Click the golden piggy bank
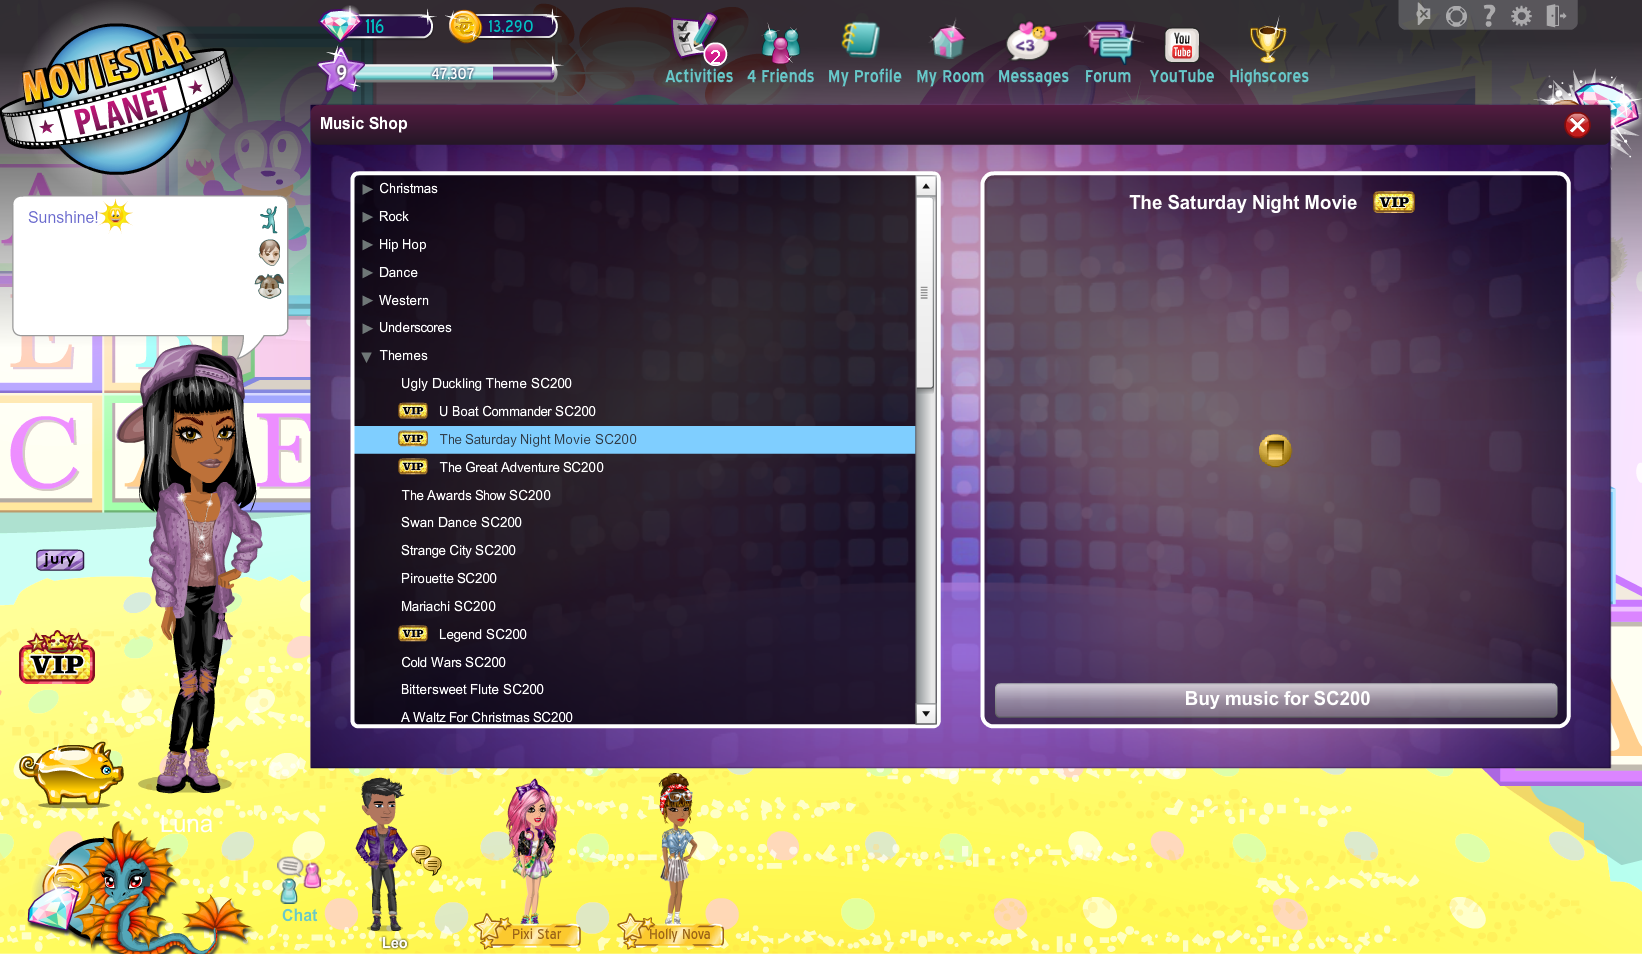The image size is (1642, 954). [x=70, y=772]
